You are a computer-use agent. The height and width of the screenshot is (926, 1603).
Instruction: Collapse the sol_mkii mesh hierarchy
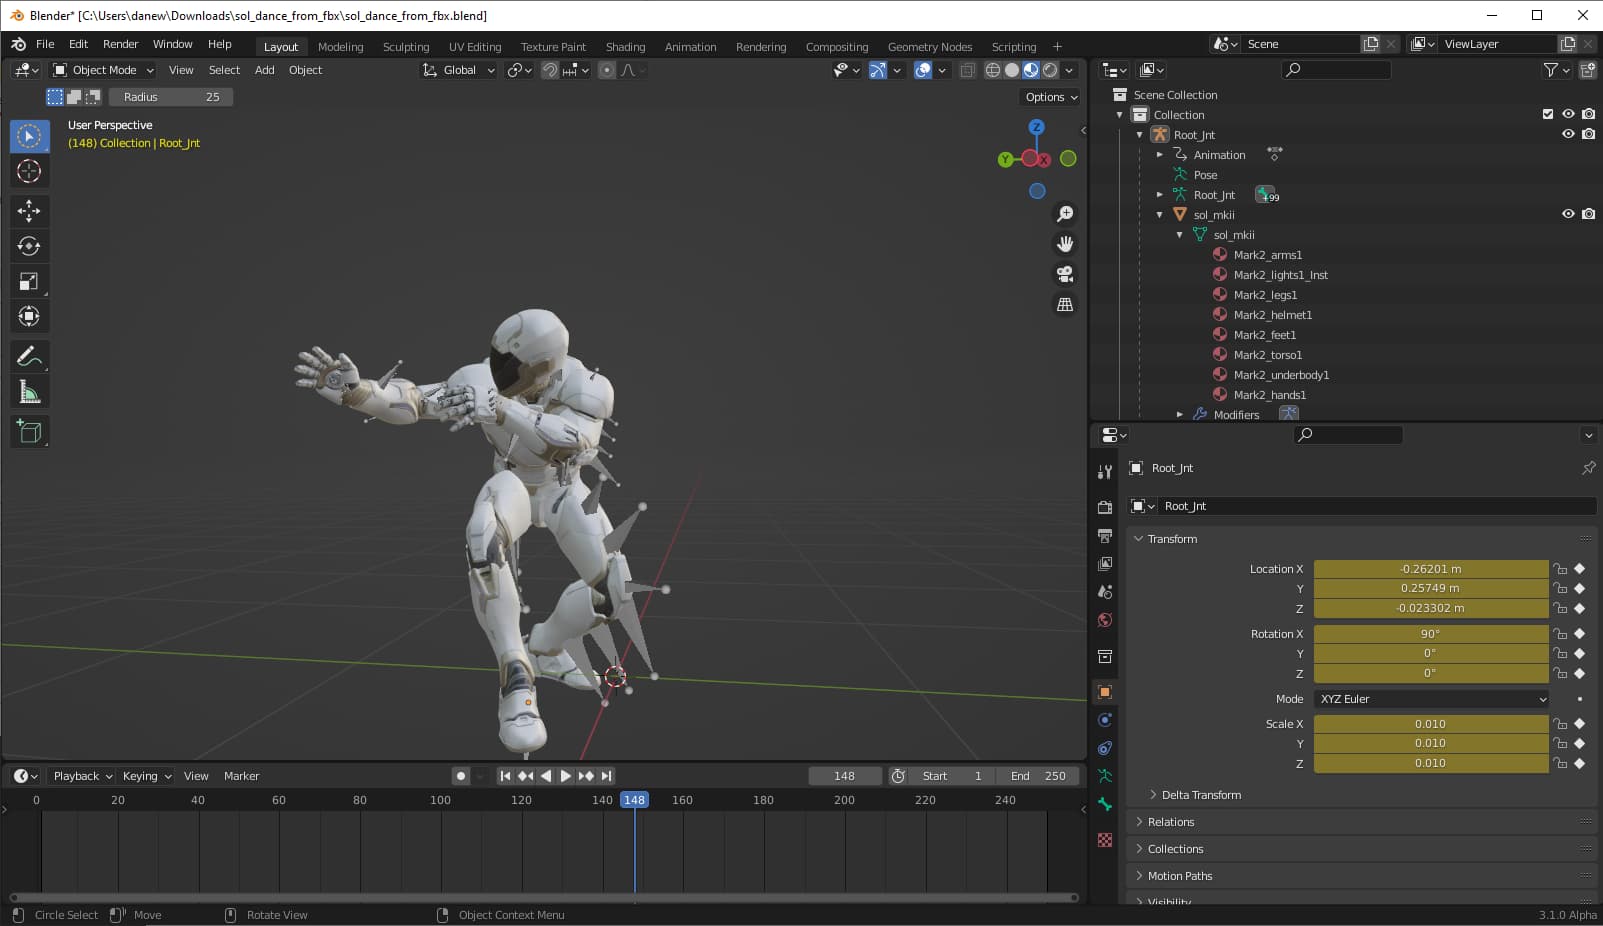pos(1180,234)
